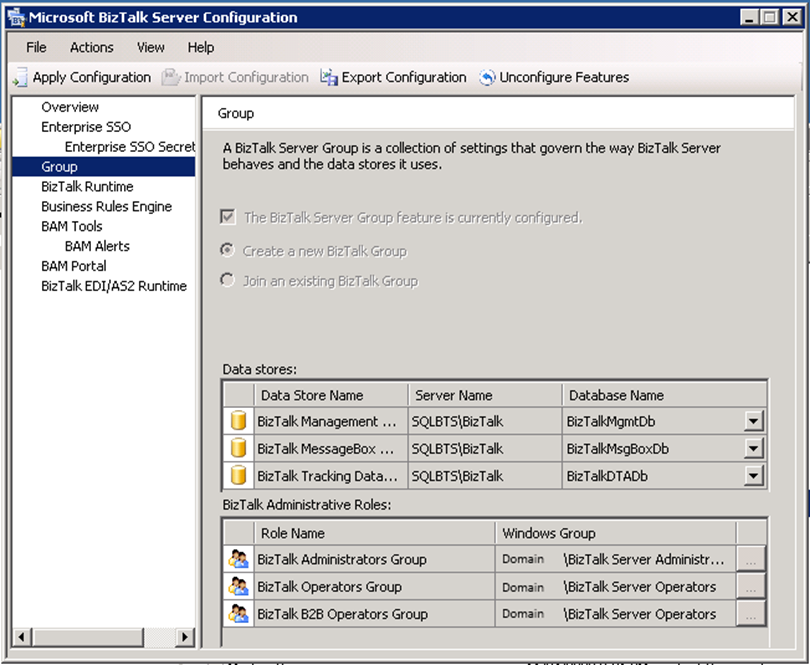Click BizTalk MessageBox data store name cell
Image resolution: width=810 pixels, height=665 pixels.
click(331, 449)
